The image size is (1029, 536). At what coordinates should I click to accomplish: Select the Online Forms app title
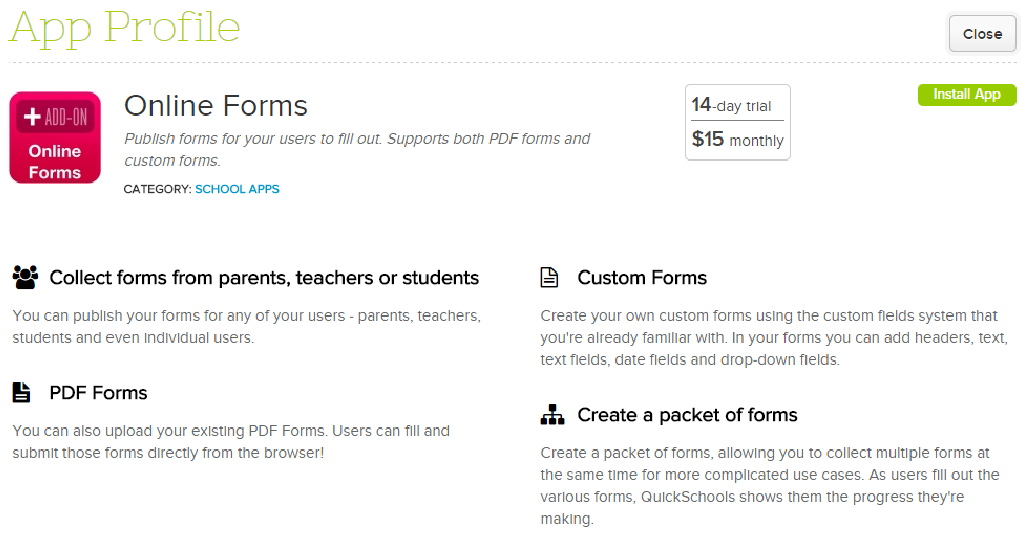[216, 106]
